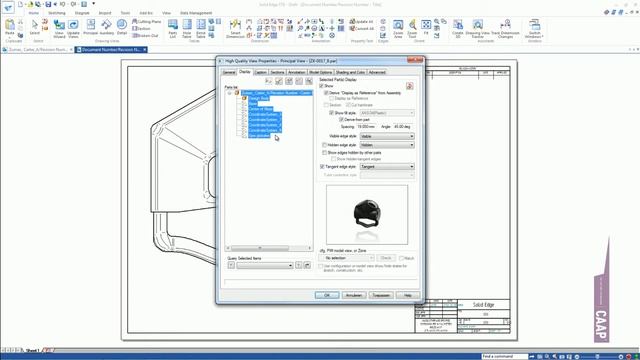Open the Inspect ribbon tab
The height and width of the screenshot is (360, 640).
105,13
